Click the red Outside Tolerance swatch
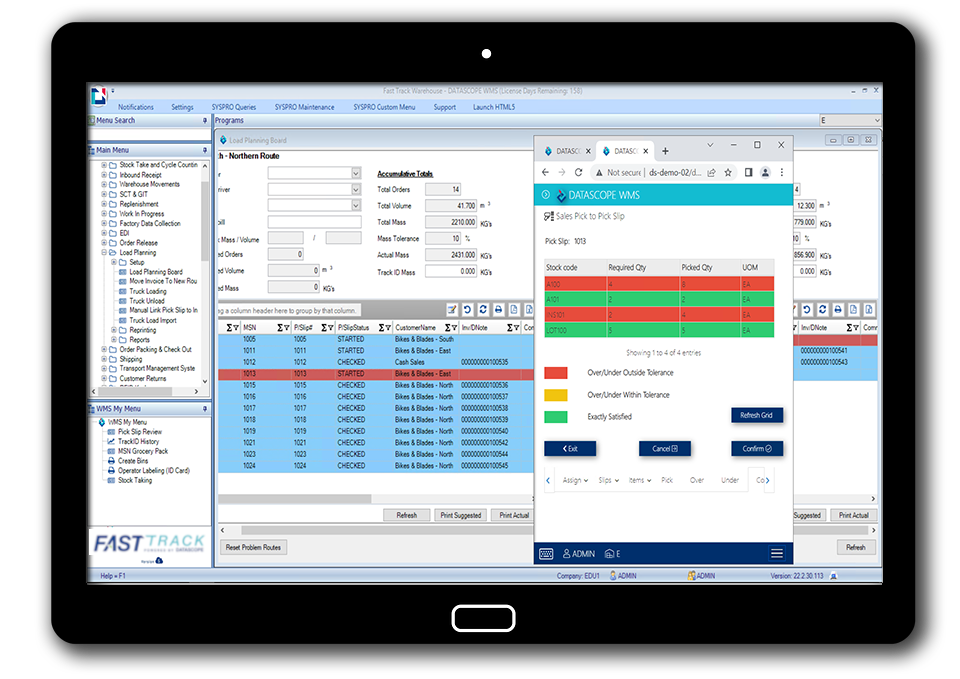960x679 pixels. pyautogui.click(x=555, y=373)
